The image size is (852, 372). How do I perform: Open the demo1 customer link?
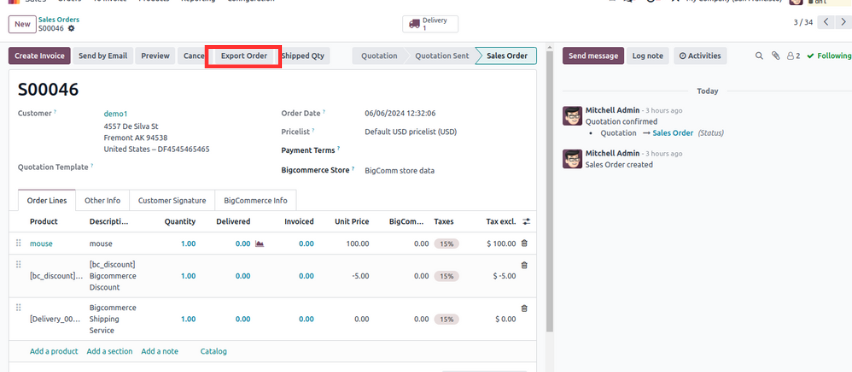(x=115, y=114)
